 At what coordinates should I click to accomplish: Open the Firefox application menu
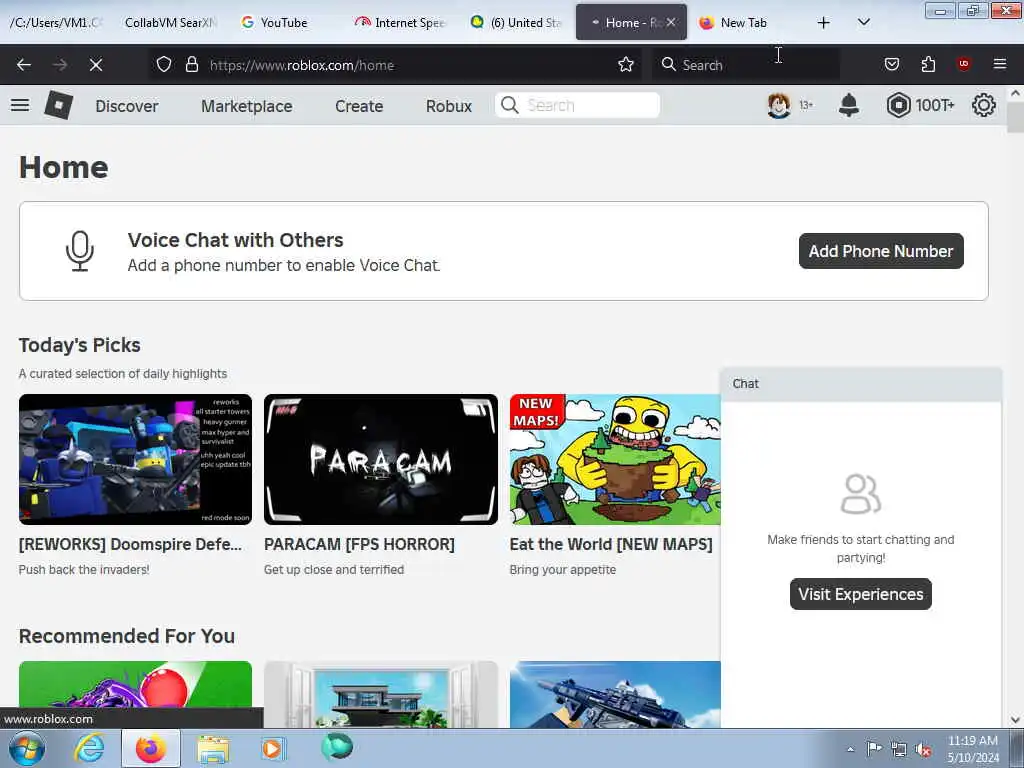click(1000, 64)
